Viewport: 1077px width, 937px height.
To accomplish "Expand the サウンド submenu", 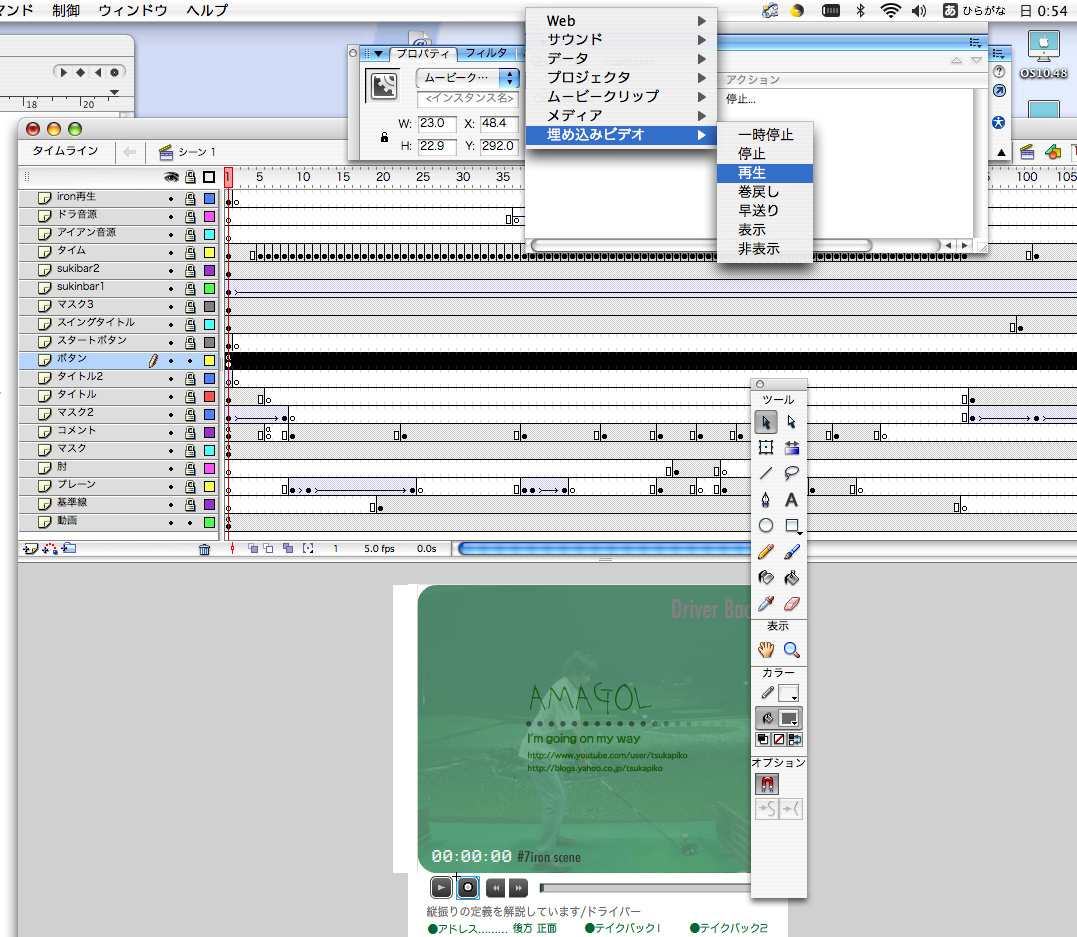I will 622,40.
